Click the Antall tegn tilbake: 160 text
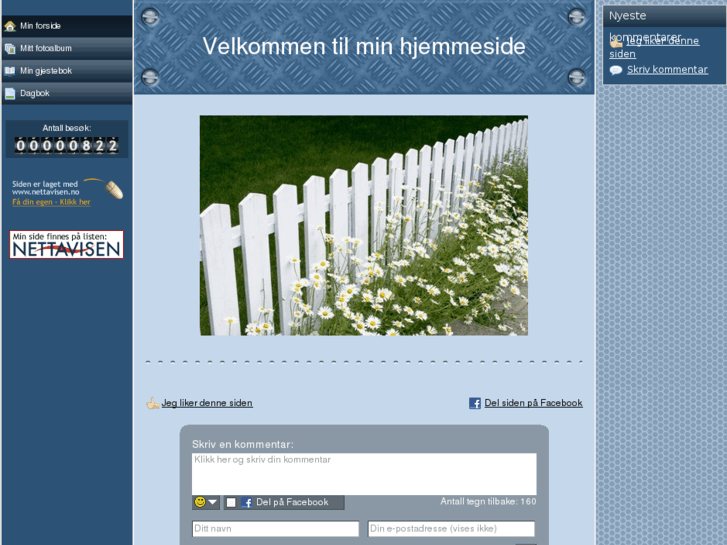Image resolution: width=727 pixels, height=545 pixels. pos(488,501)
